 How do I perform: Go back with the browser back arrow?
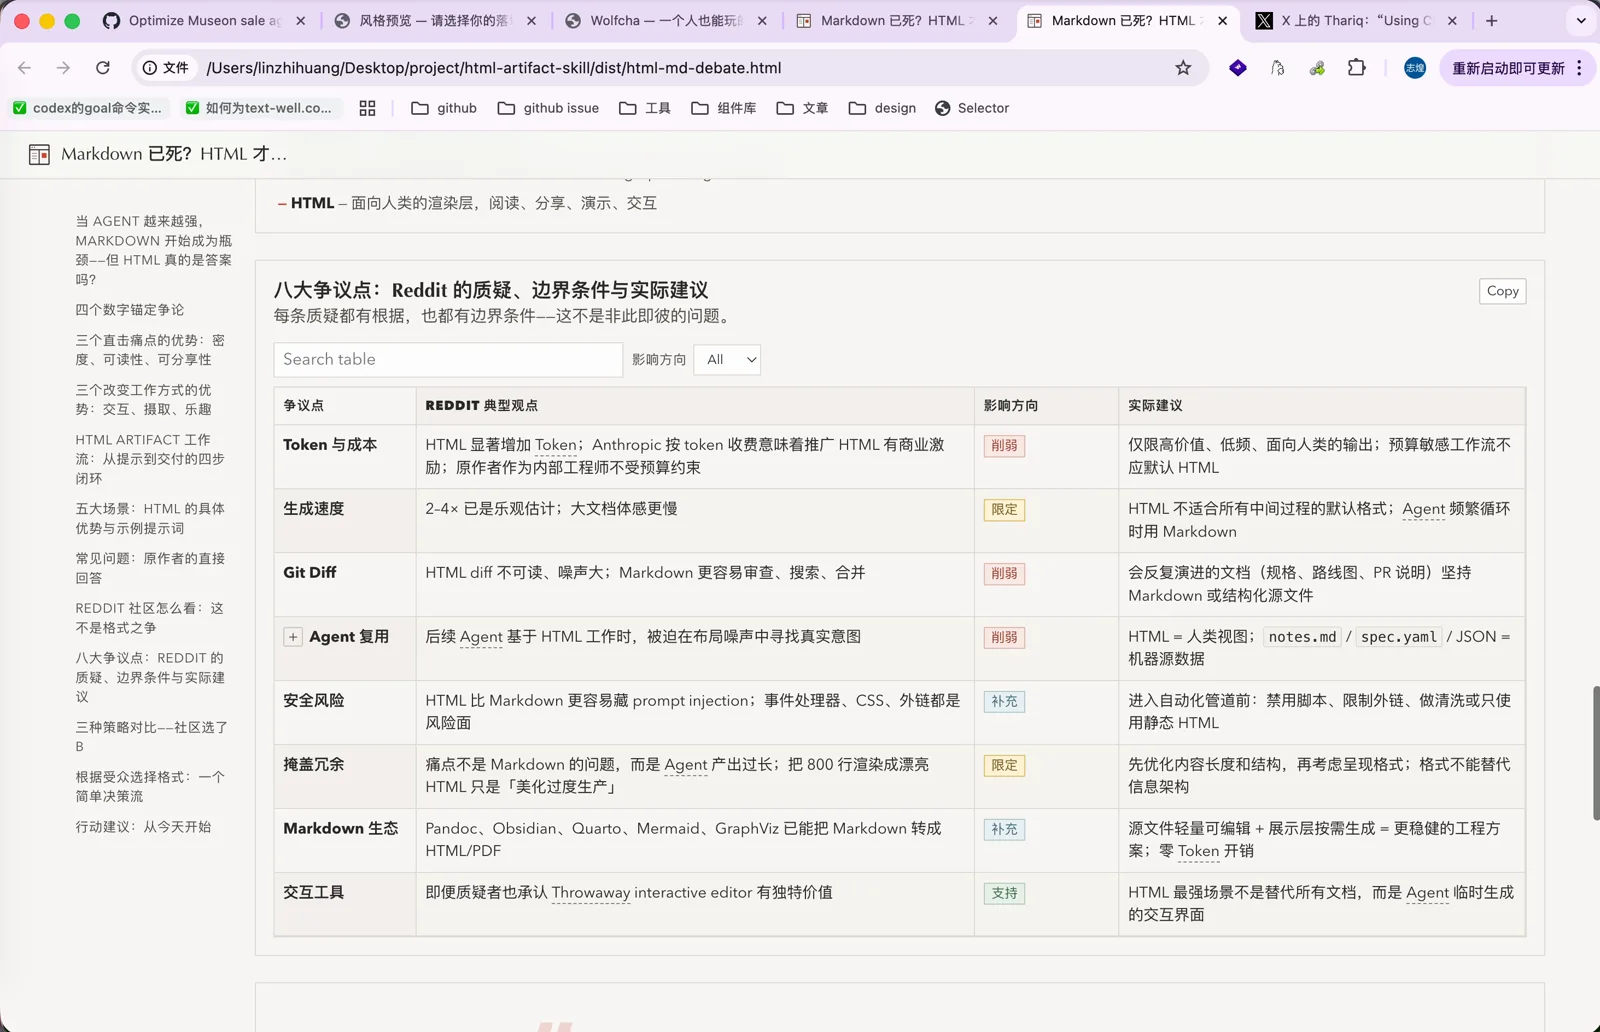click(x=25, y=68)
